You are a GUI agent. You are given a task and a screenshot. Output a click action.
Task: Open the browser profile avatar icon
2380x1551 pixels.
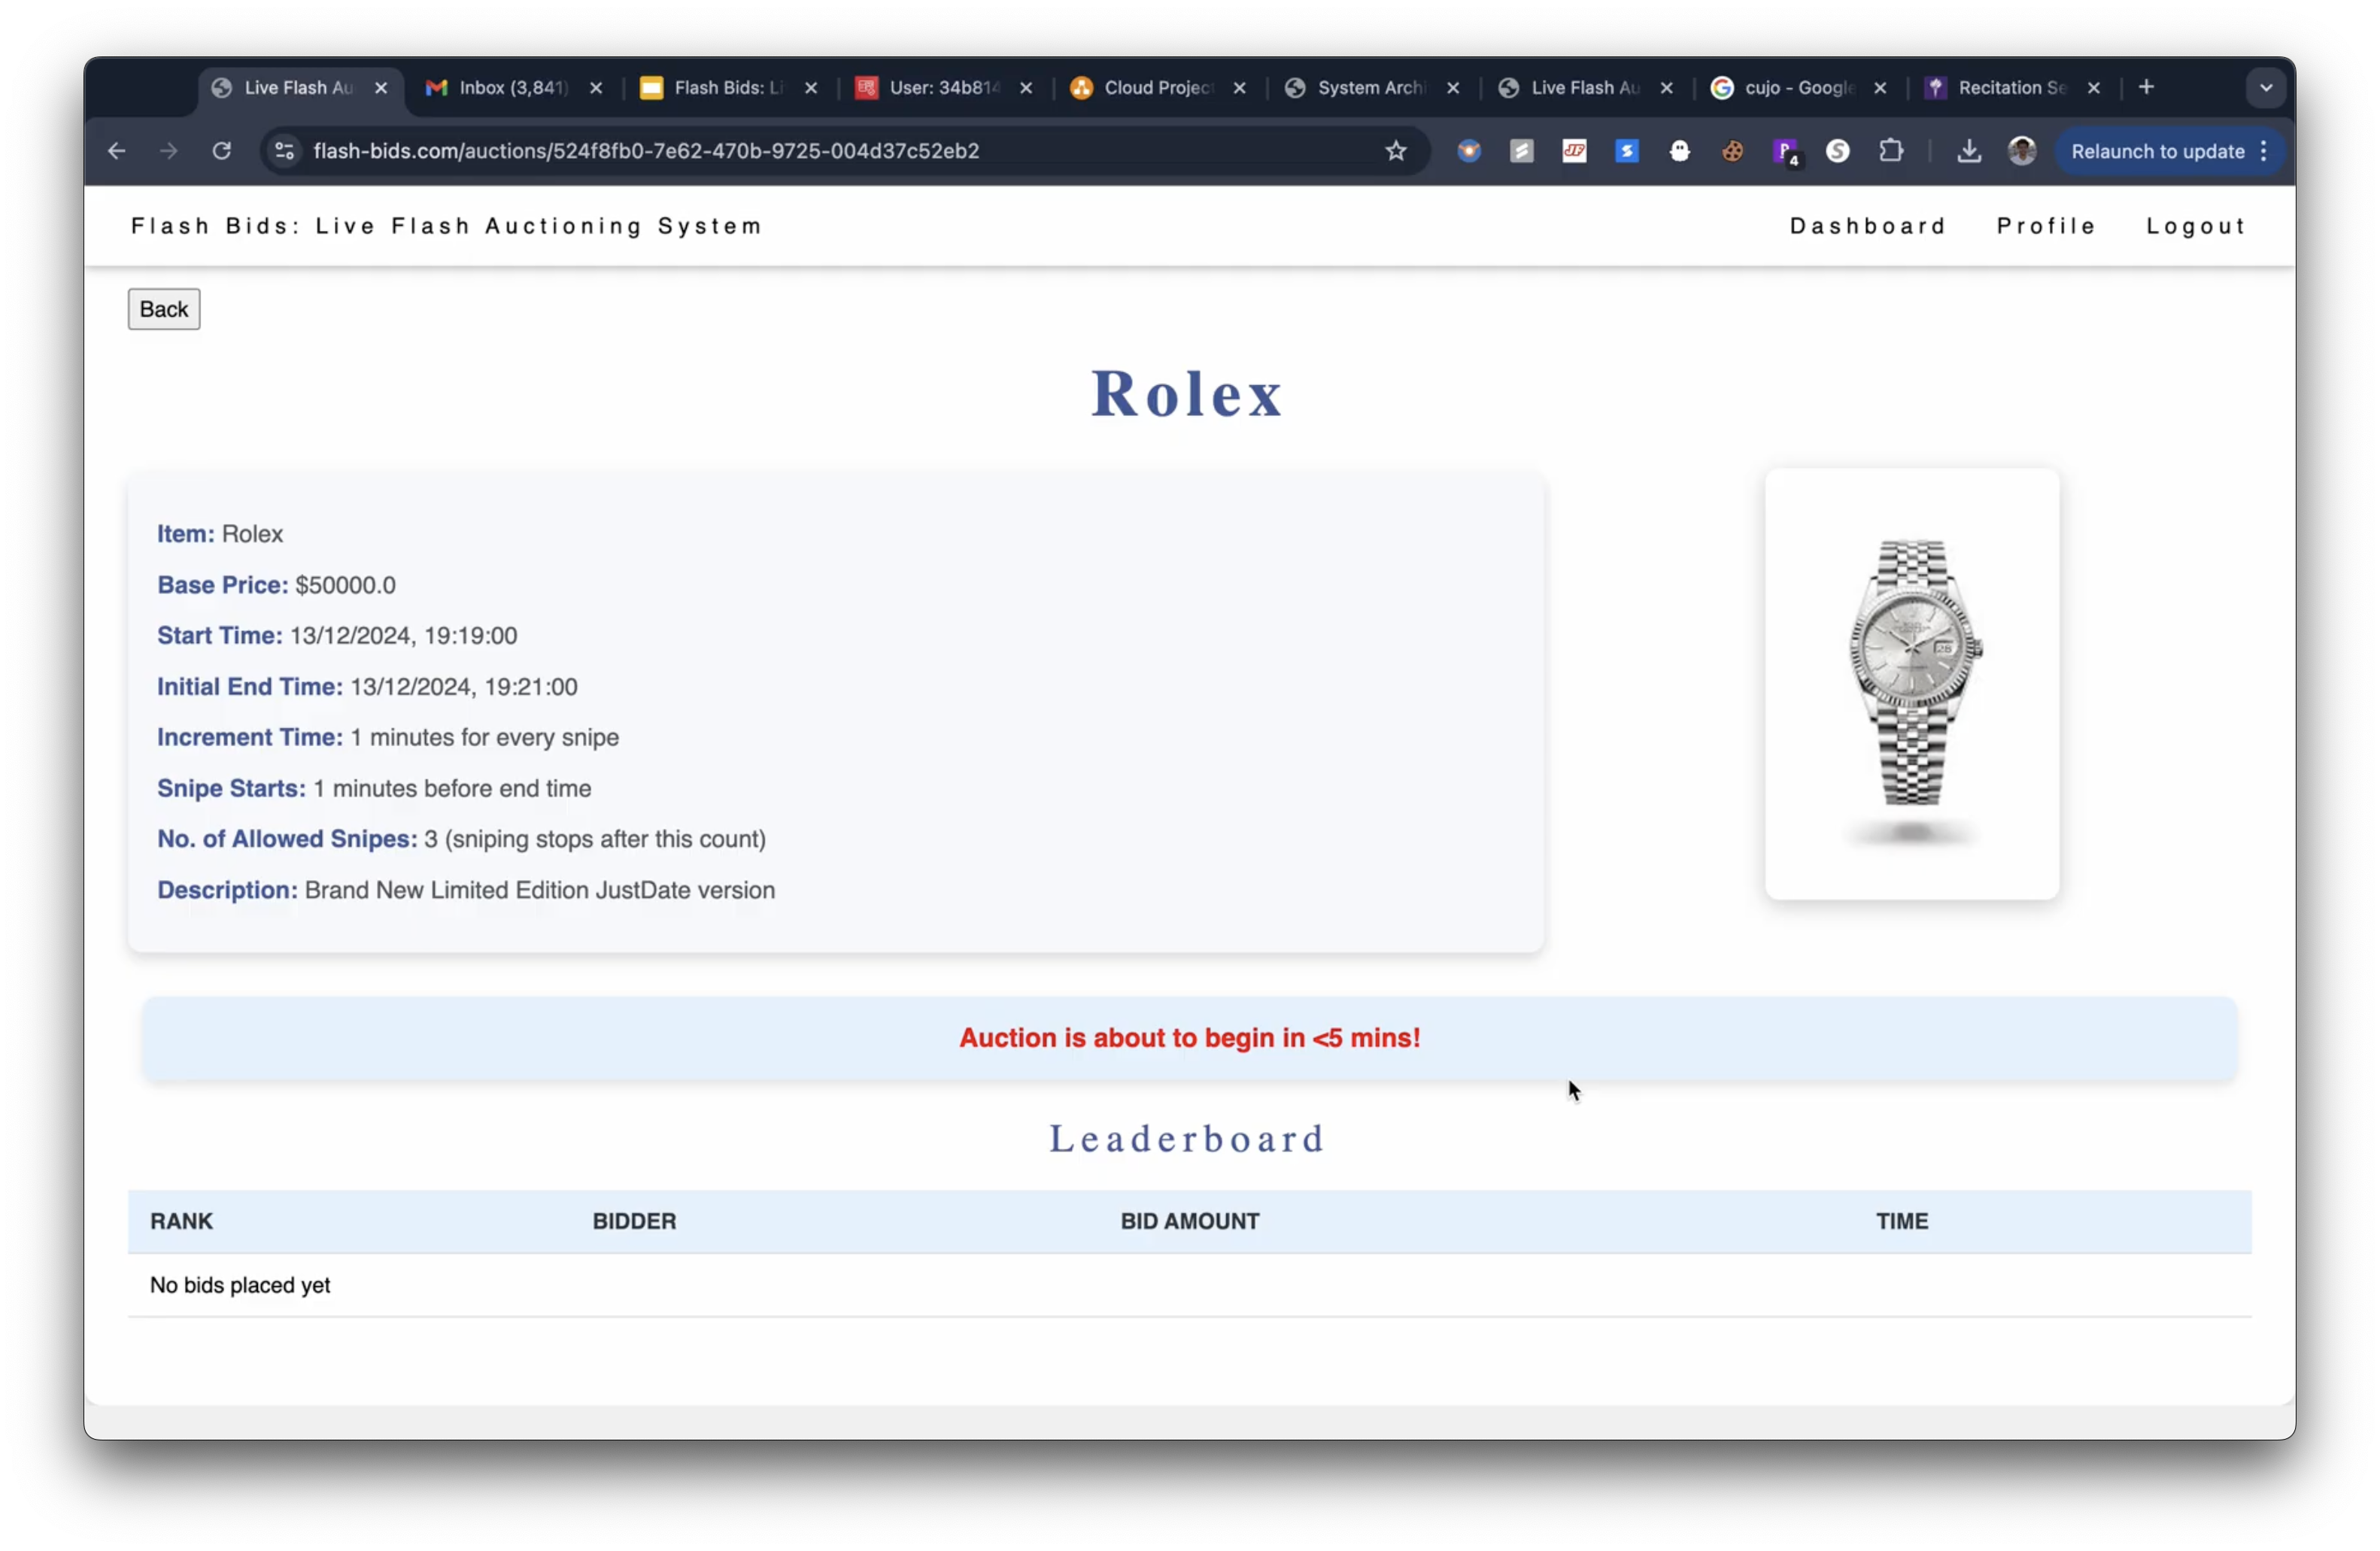2021,151
